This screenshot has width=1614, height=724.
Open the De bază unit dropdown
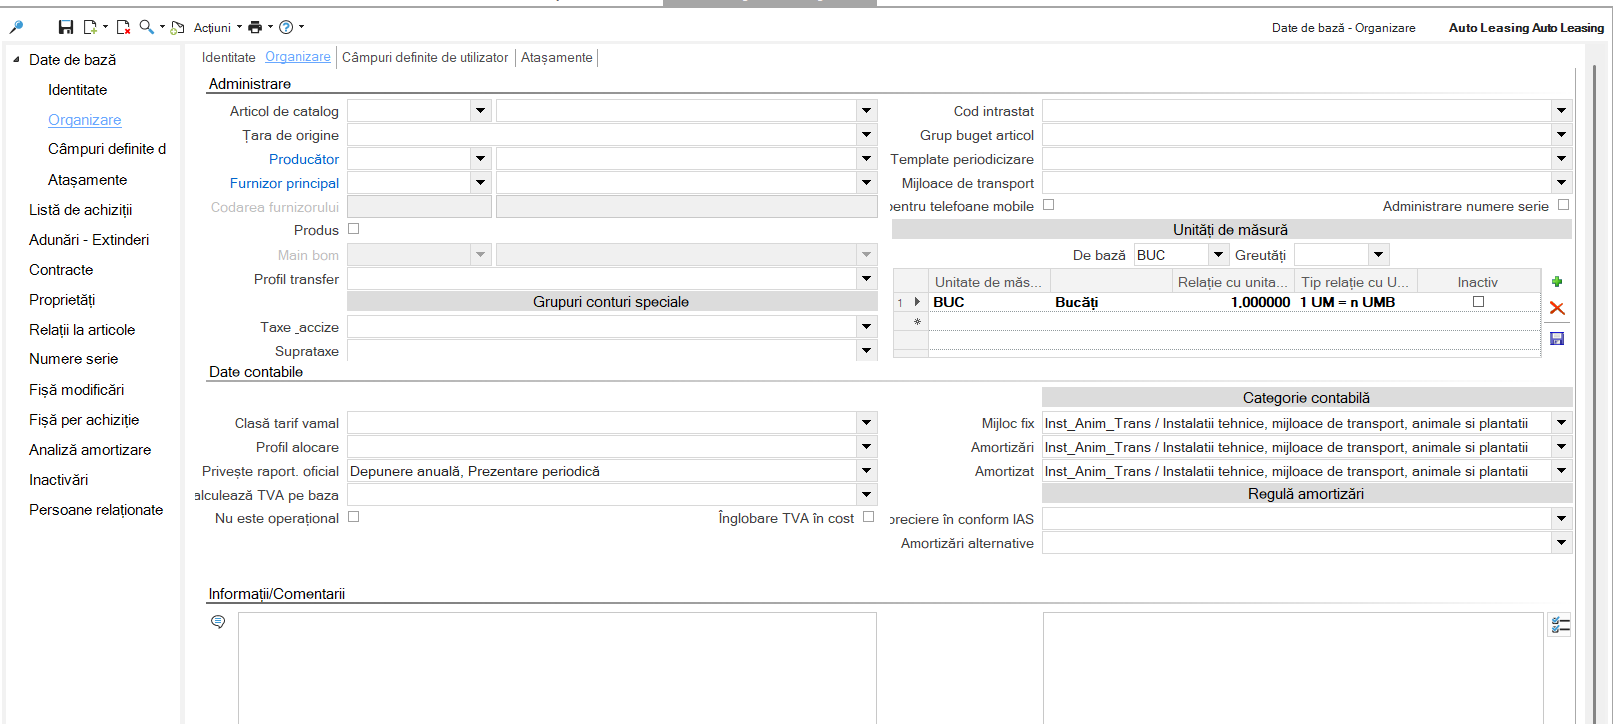click(1218, 255)
